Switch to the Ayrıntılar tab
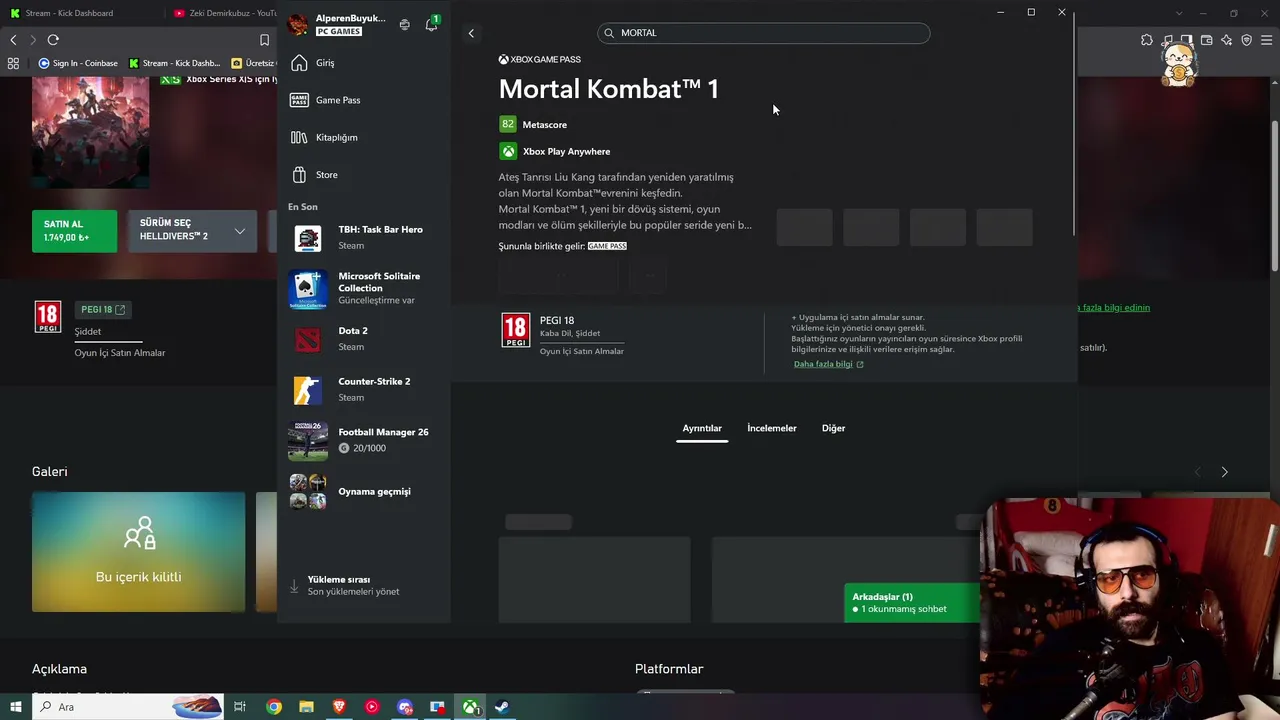 click(702, 428)
